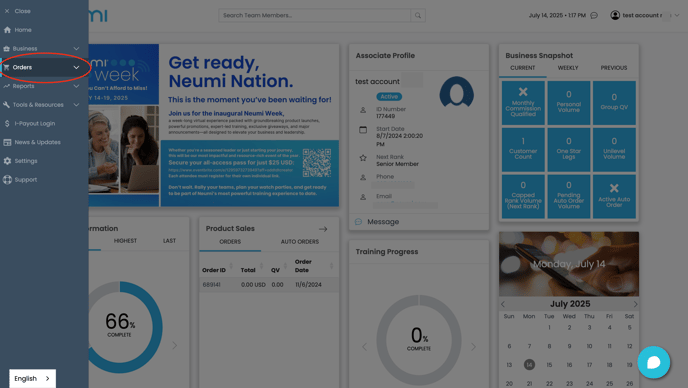The width and height of the screenshot is (688, 388).
Task: Select July 15 on calendar
Action: coord(549,365)
